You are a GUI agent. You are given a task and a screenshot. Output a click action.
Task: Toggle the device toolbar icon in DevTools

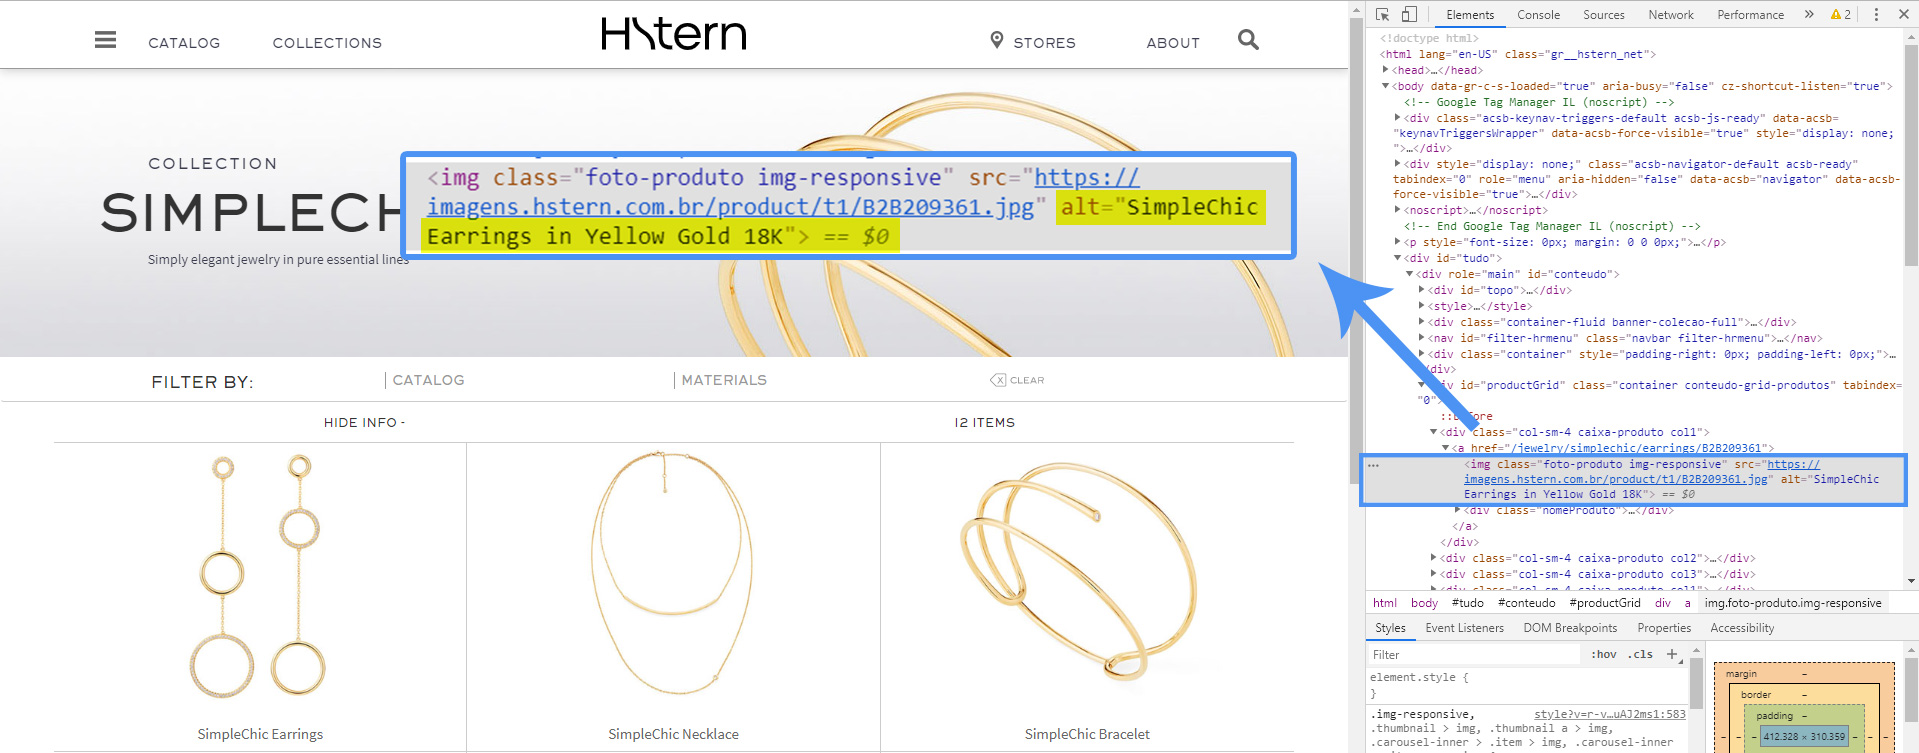pos(1409,15)
